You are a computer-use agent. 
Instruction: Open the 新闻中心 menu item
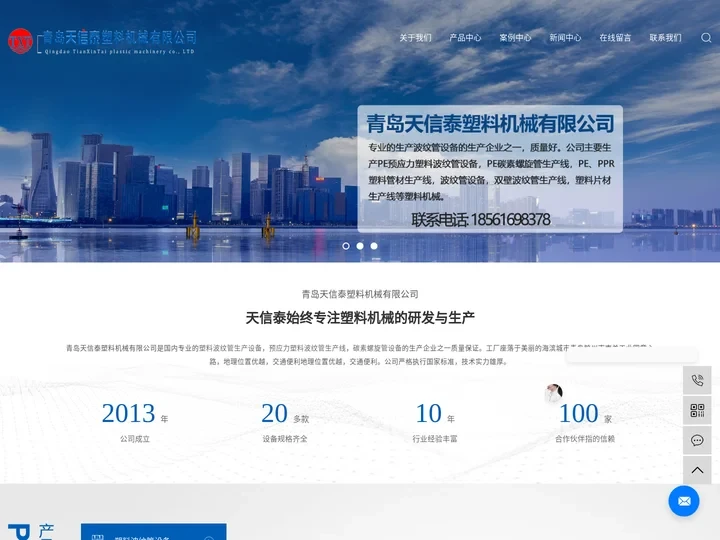pyautogui.click(x=565, y=38)
